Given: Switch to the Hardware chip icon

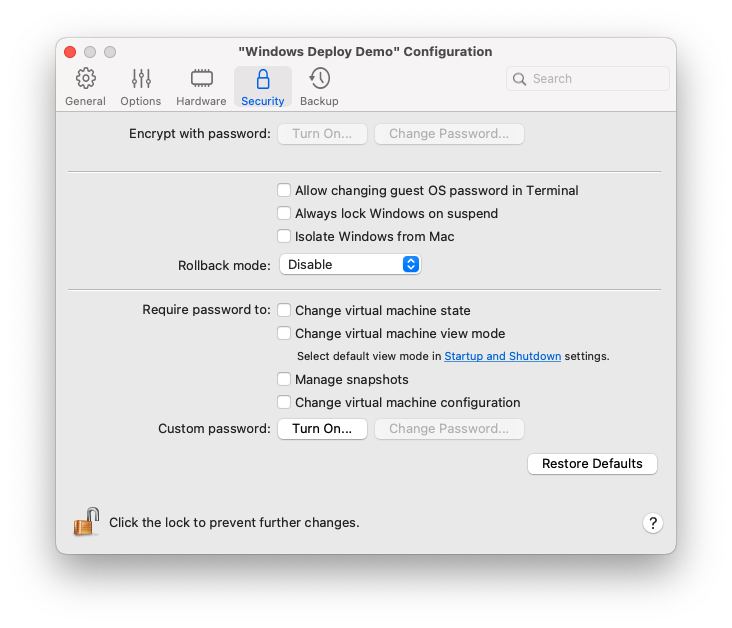Looking at the screenshot, I should (x=201, y=79).
